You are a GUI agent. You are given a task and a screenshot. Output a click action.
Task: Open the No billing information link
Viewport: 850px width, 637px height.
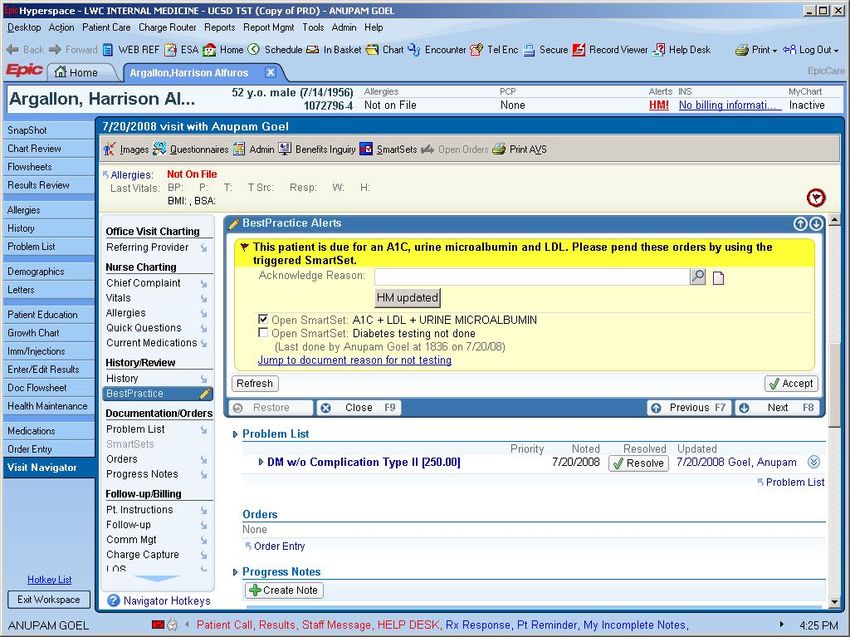pyautogui.click(x=730, y=105)
